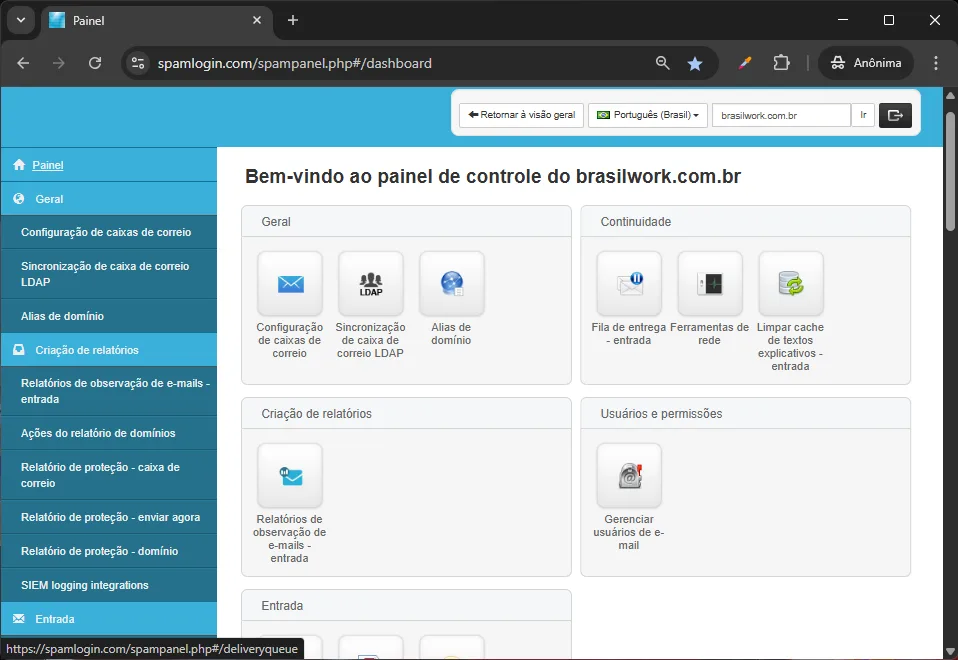Open the Ferramentas de rede icon

pyautogui.click(x=710, y=284)
